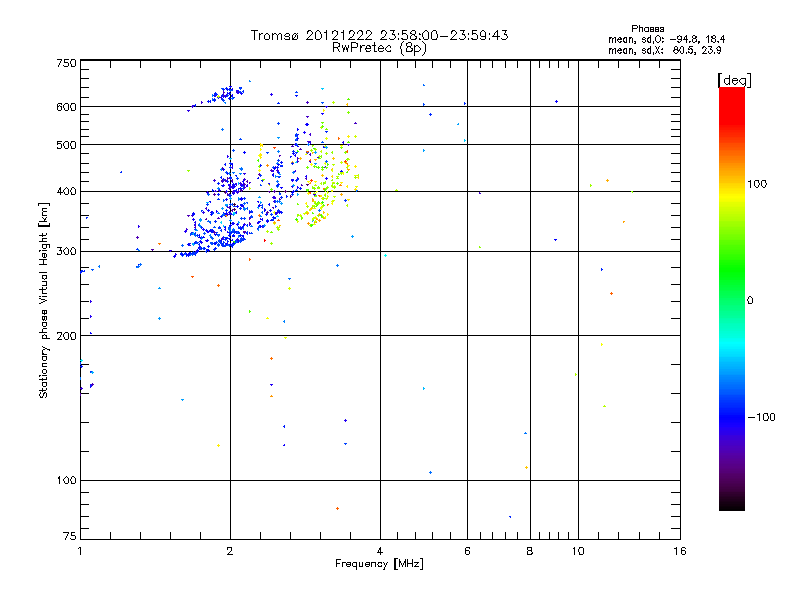The height and width of the screenshot is (600, 800).
Task: Select the 'RwPretec (8p)' subtitle text
Action: 379,48
